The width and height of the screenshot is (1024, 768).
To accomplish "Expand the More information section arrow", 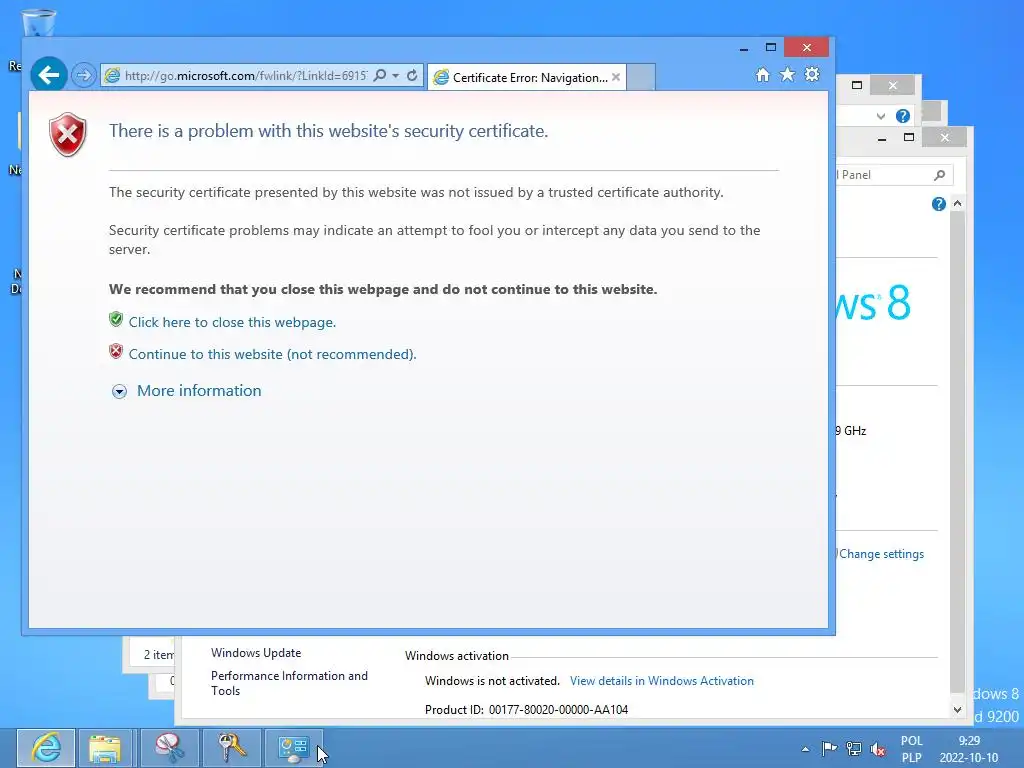I will 120,392.
